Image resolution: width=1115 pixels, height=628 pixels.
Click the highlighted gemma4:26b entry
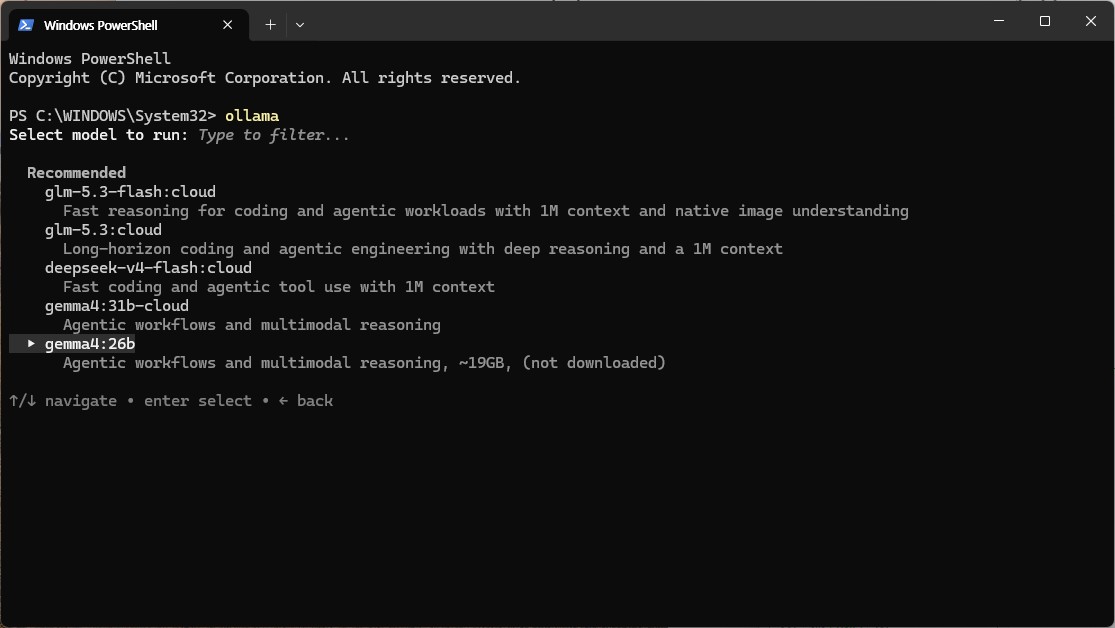[x=90, y=344]
